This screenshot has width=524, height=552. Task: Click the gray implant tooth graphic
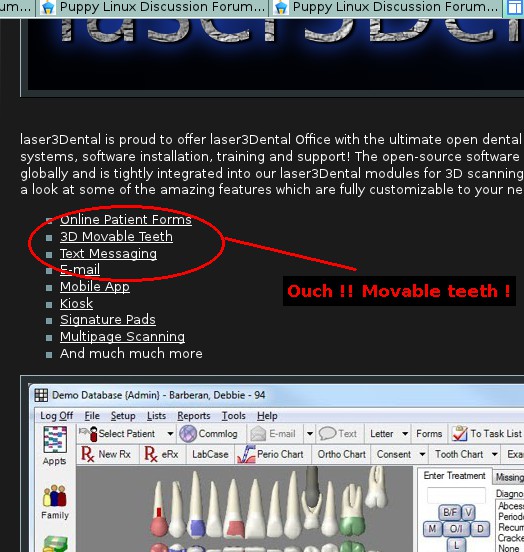pos(312,487)
